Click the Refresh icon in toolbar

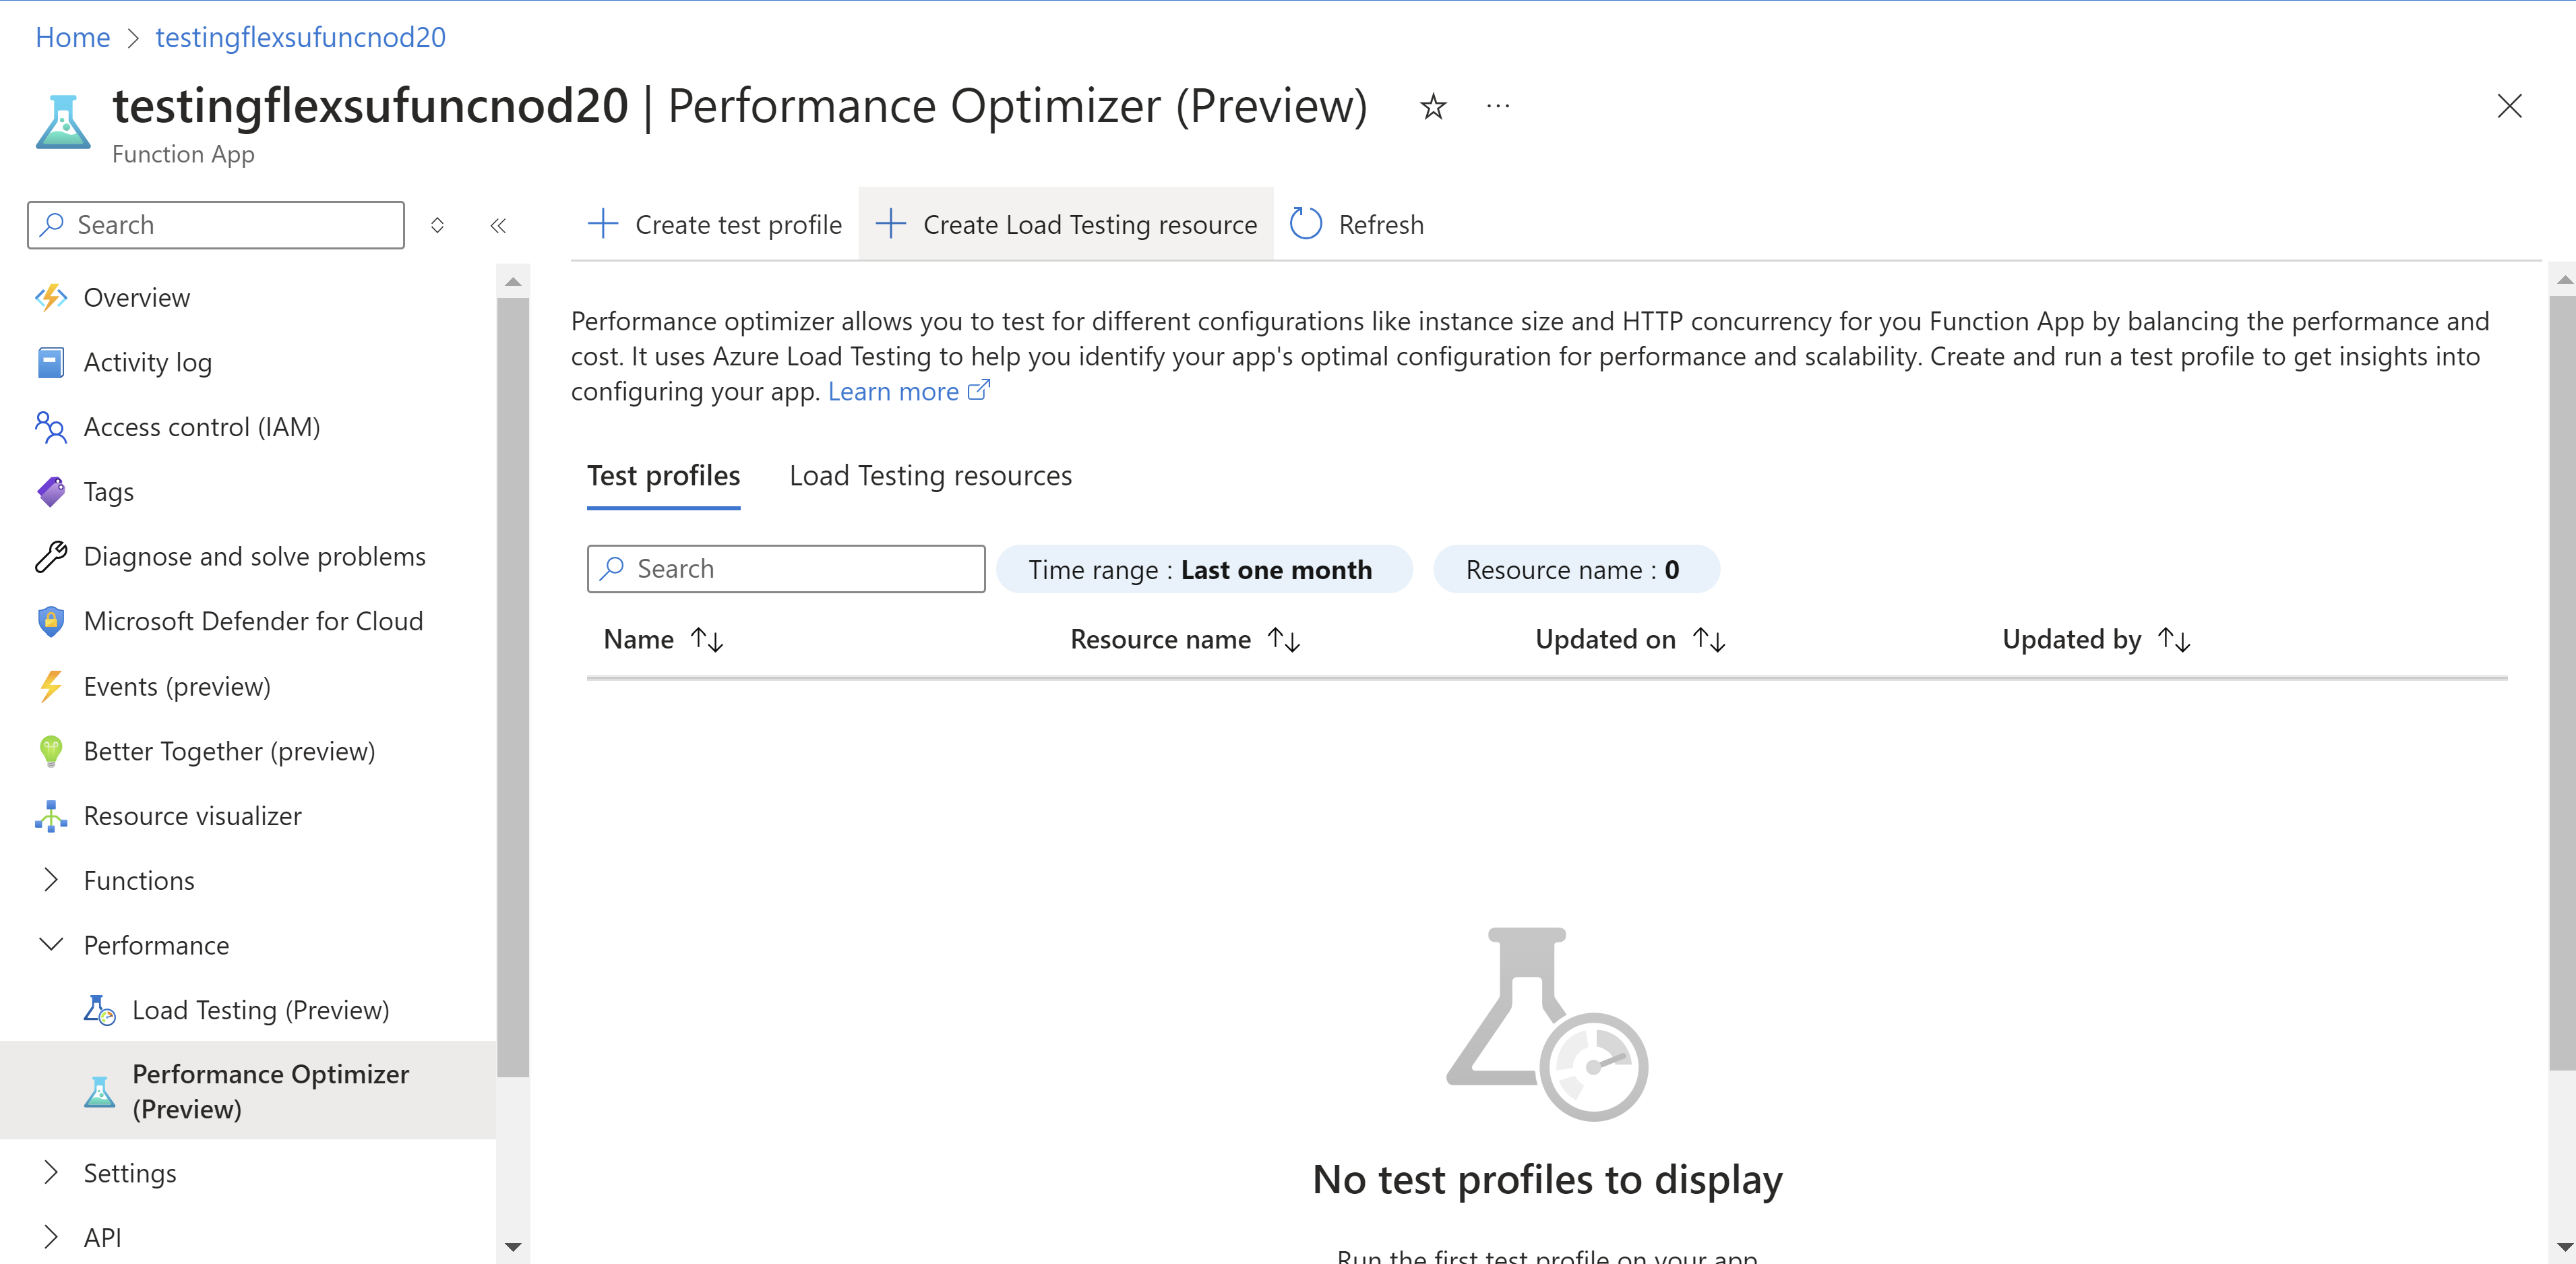(x=1305, y=224)
